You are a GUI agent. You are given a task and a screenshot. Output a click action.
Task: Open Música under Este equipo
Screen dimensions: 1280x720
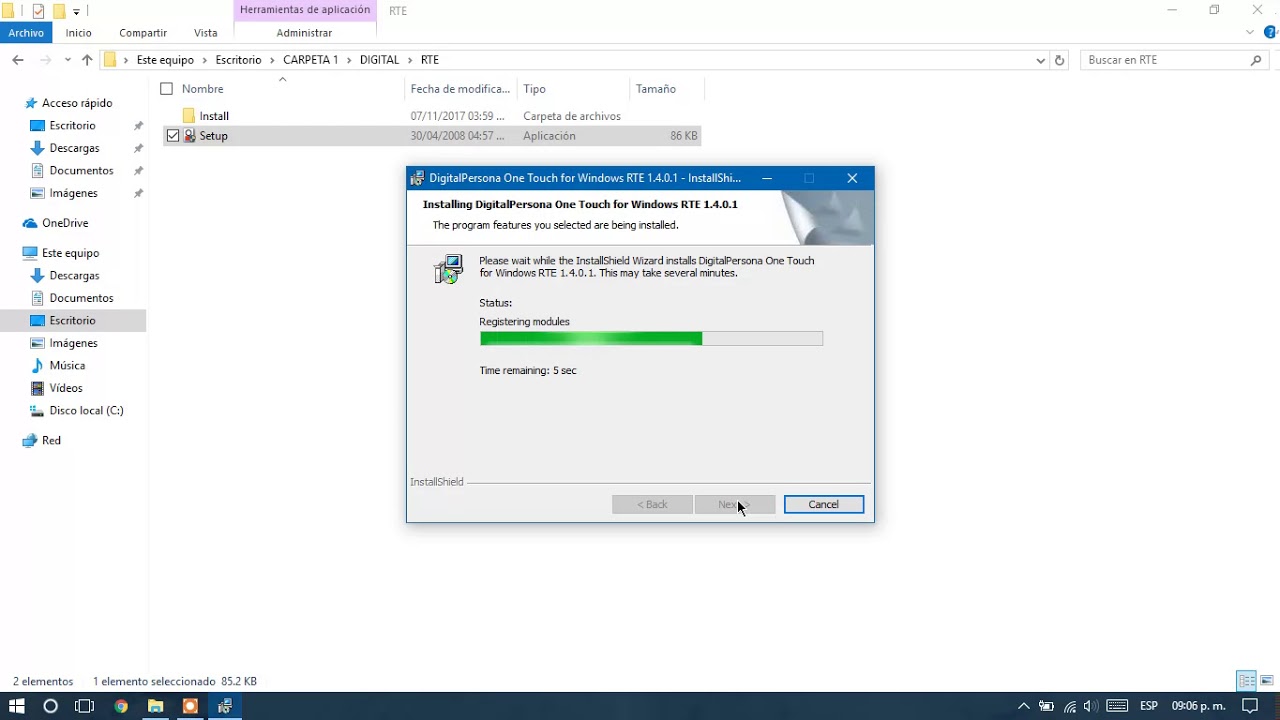(x=67, y=366)
